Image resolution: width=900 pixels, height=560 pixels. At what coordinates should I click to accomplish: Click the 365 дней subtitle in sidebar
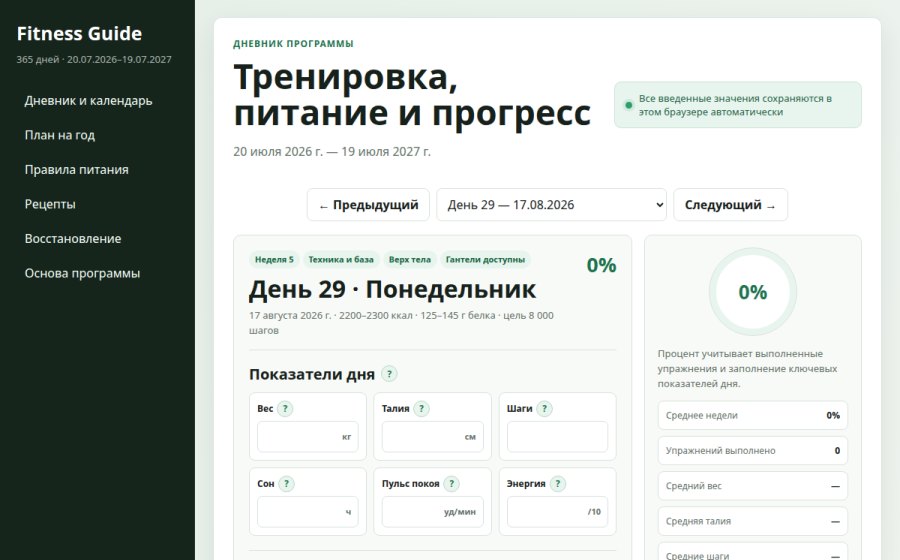tap(94, 60)
